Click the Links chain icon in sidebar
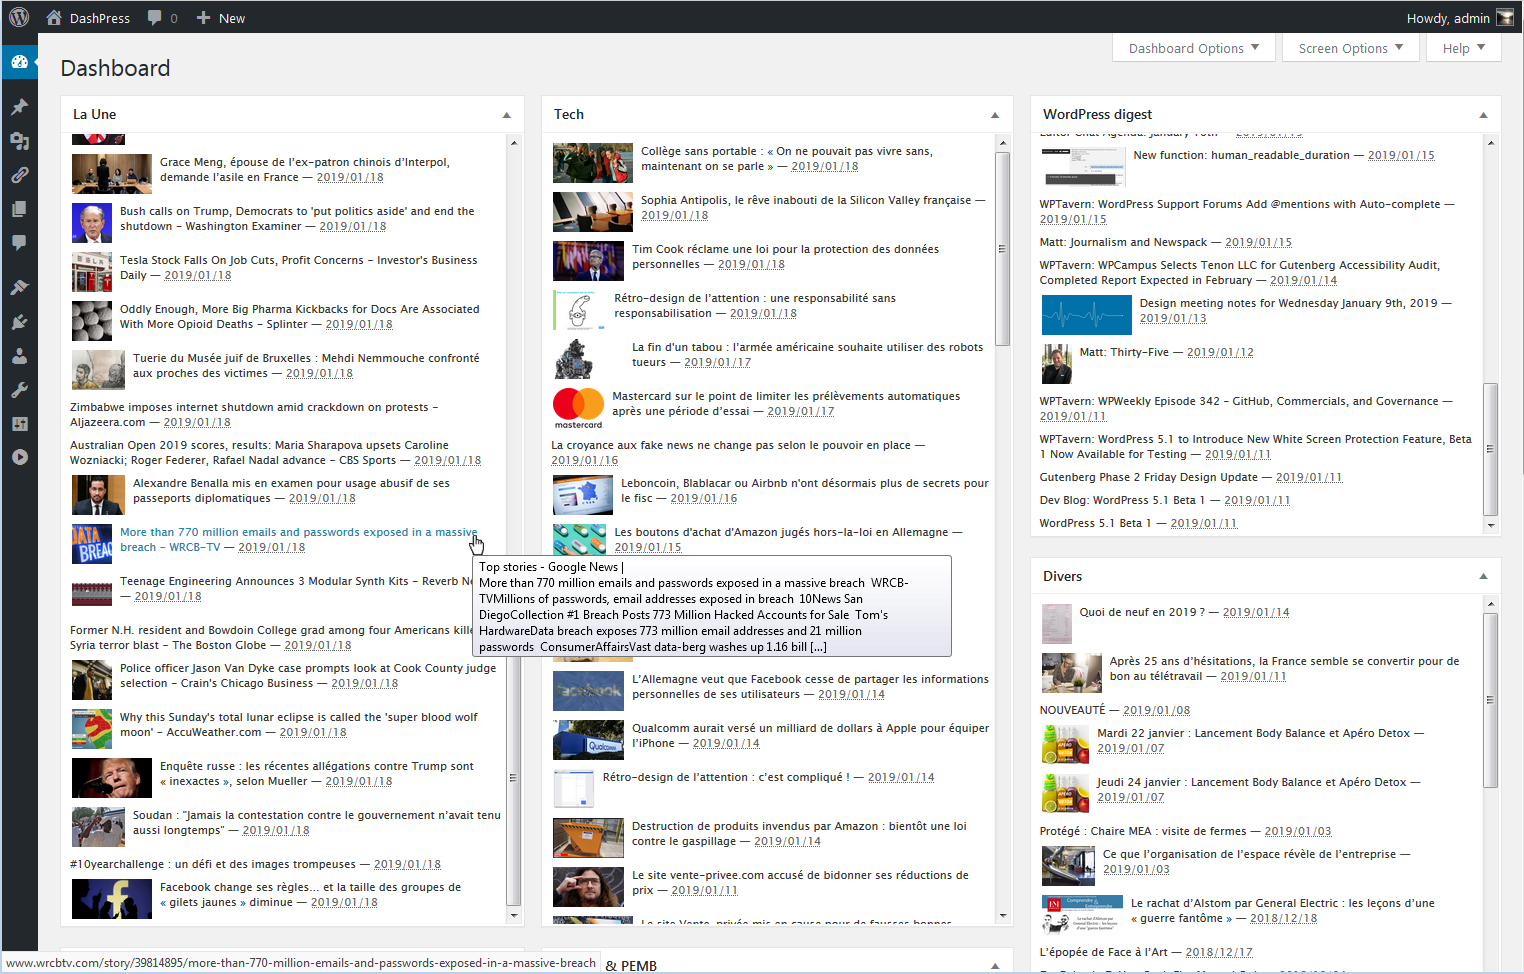The width and height of the screenshot is (1524, 974). (19, 175)
